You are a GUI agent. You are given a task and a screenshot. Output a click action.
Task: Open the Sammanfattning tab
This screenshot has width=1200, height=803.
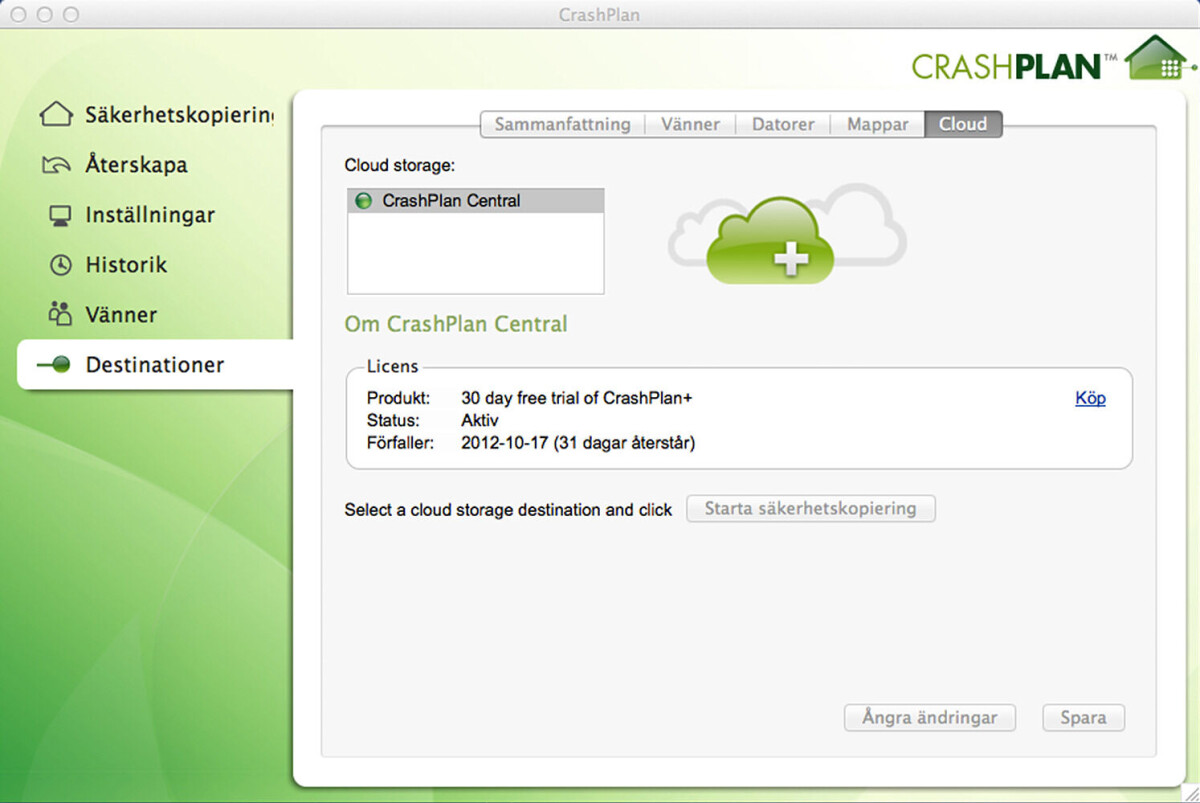562,125
